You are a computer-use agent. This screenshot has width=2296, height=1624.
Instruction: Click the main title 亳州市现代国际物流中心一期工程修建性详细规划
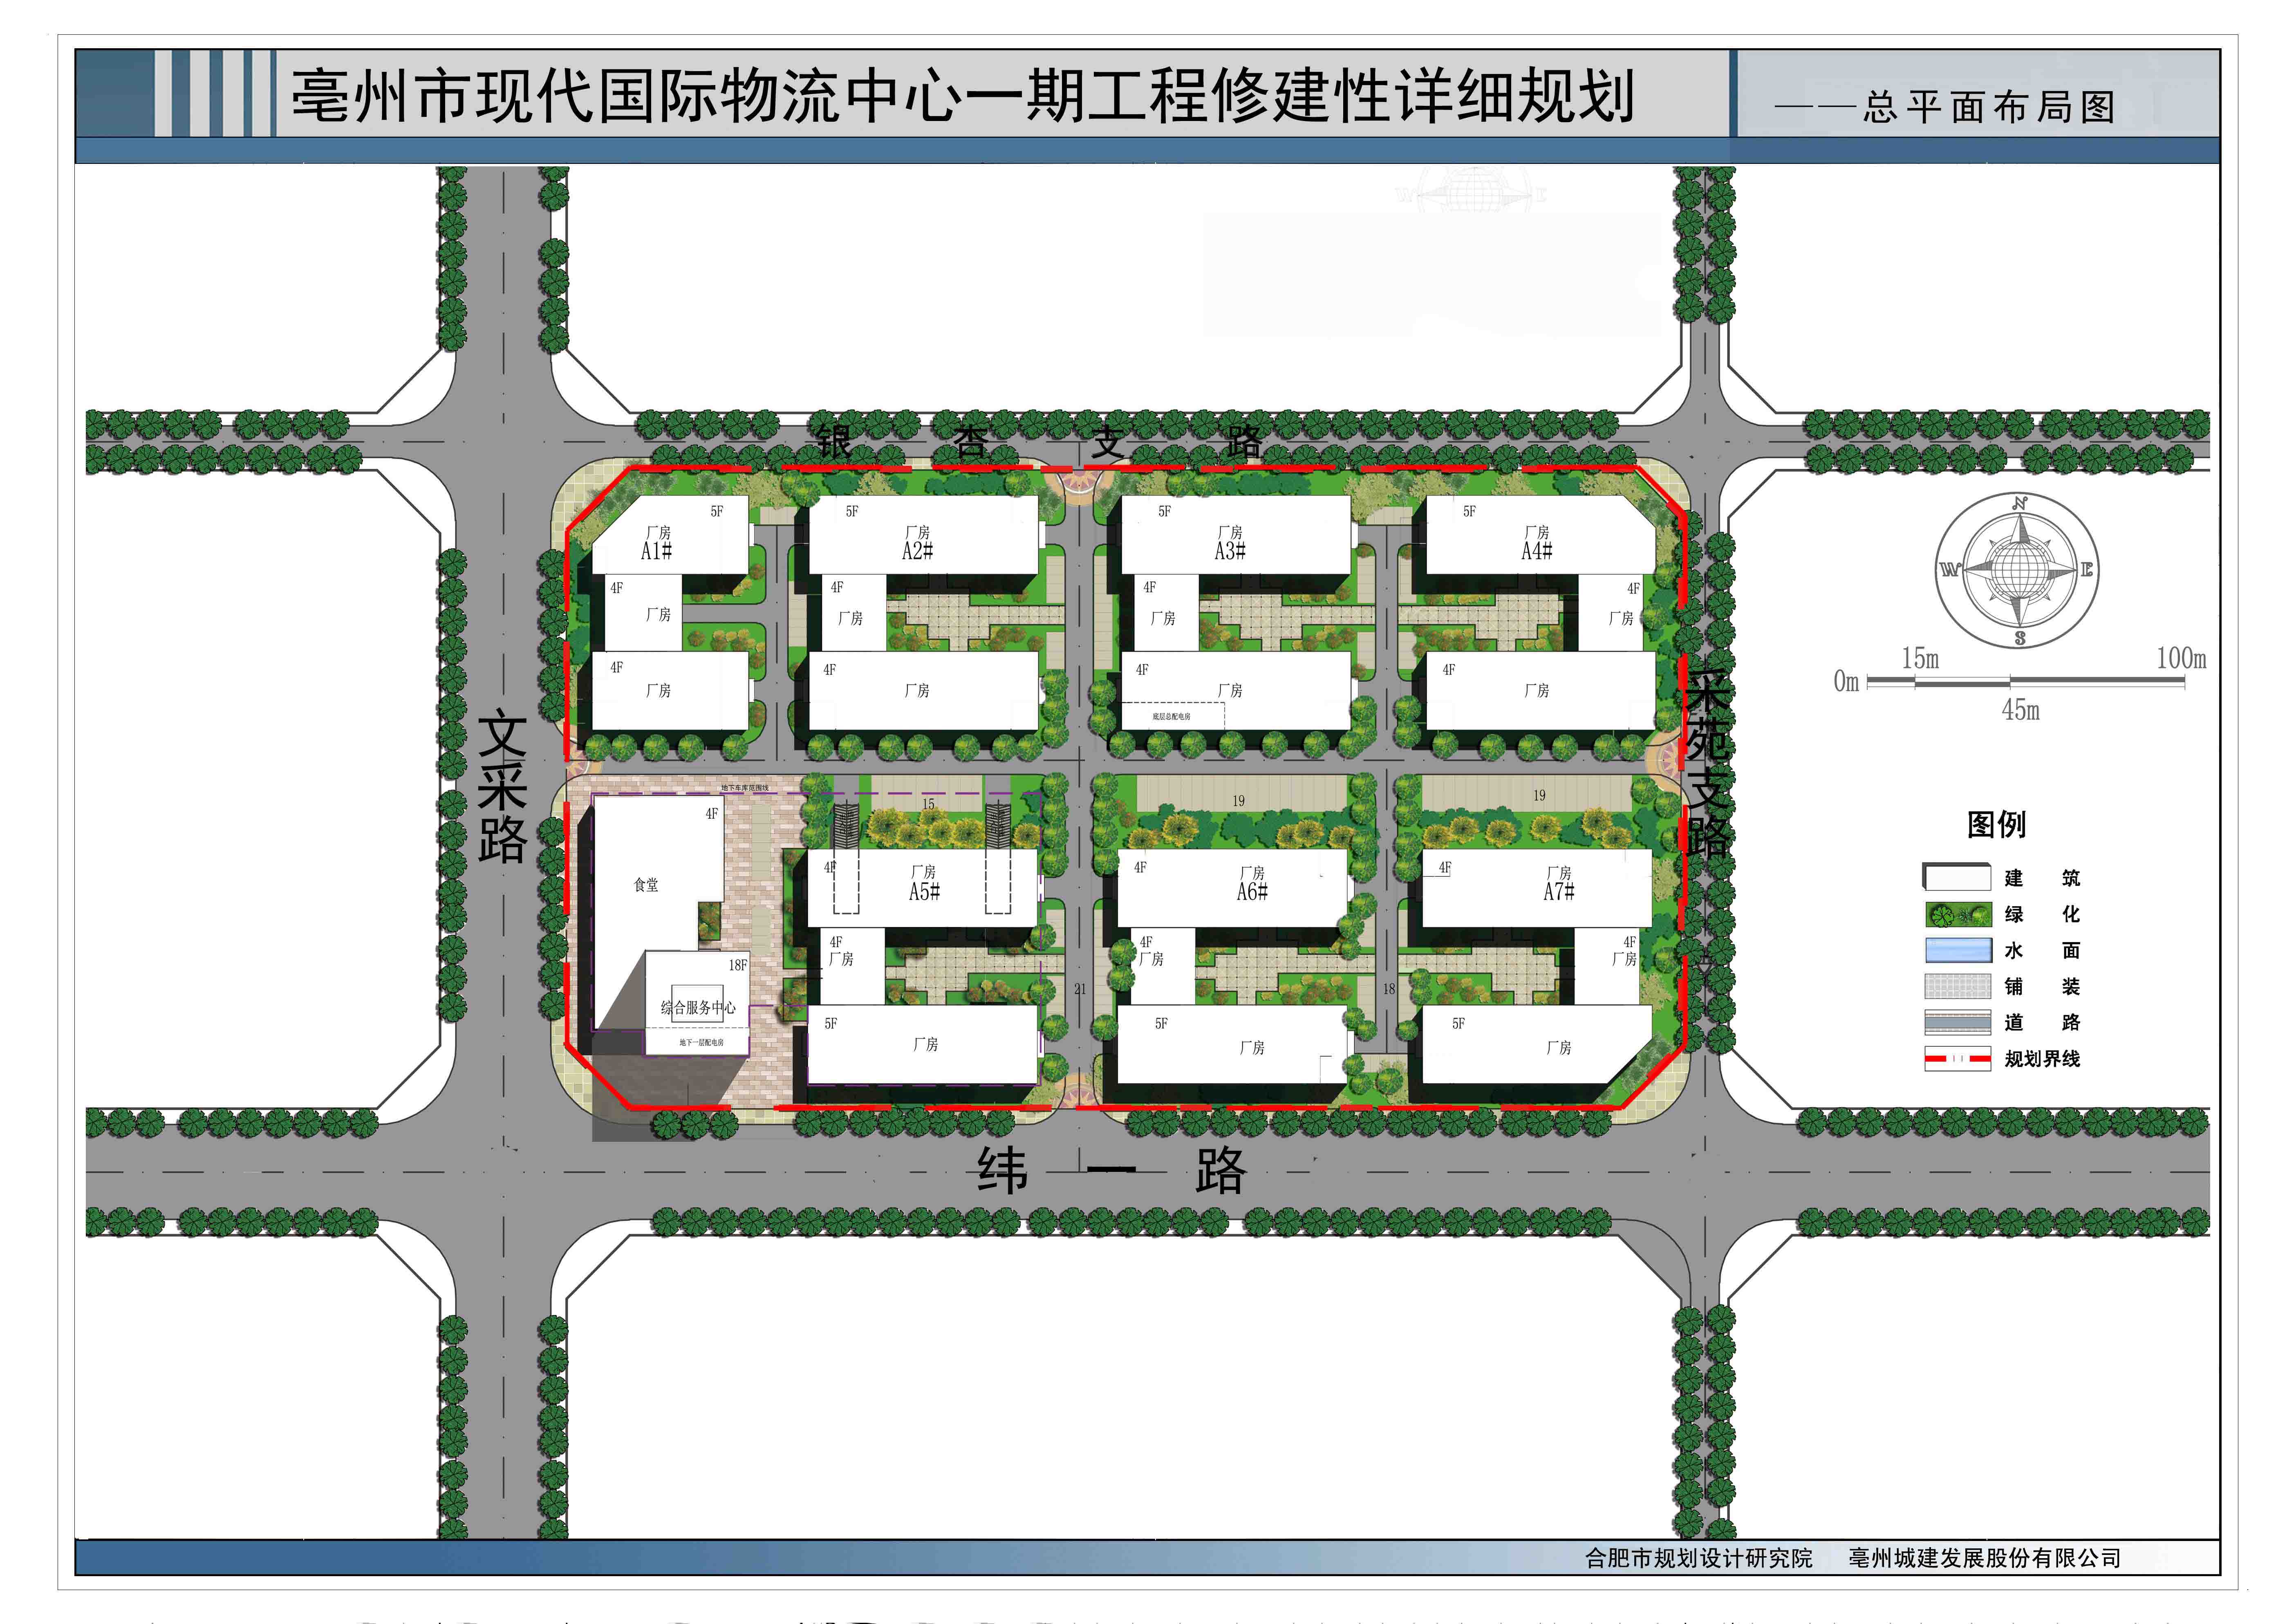(x=963, y=96)
